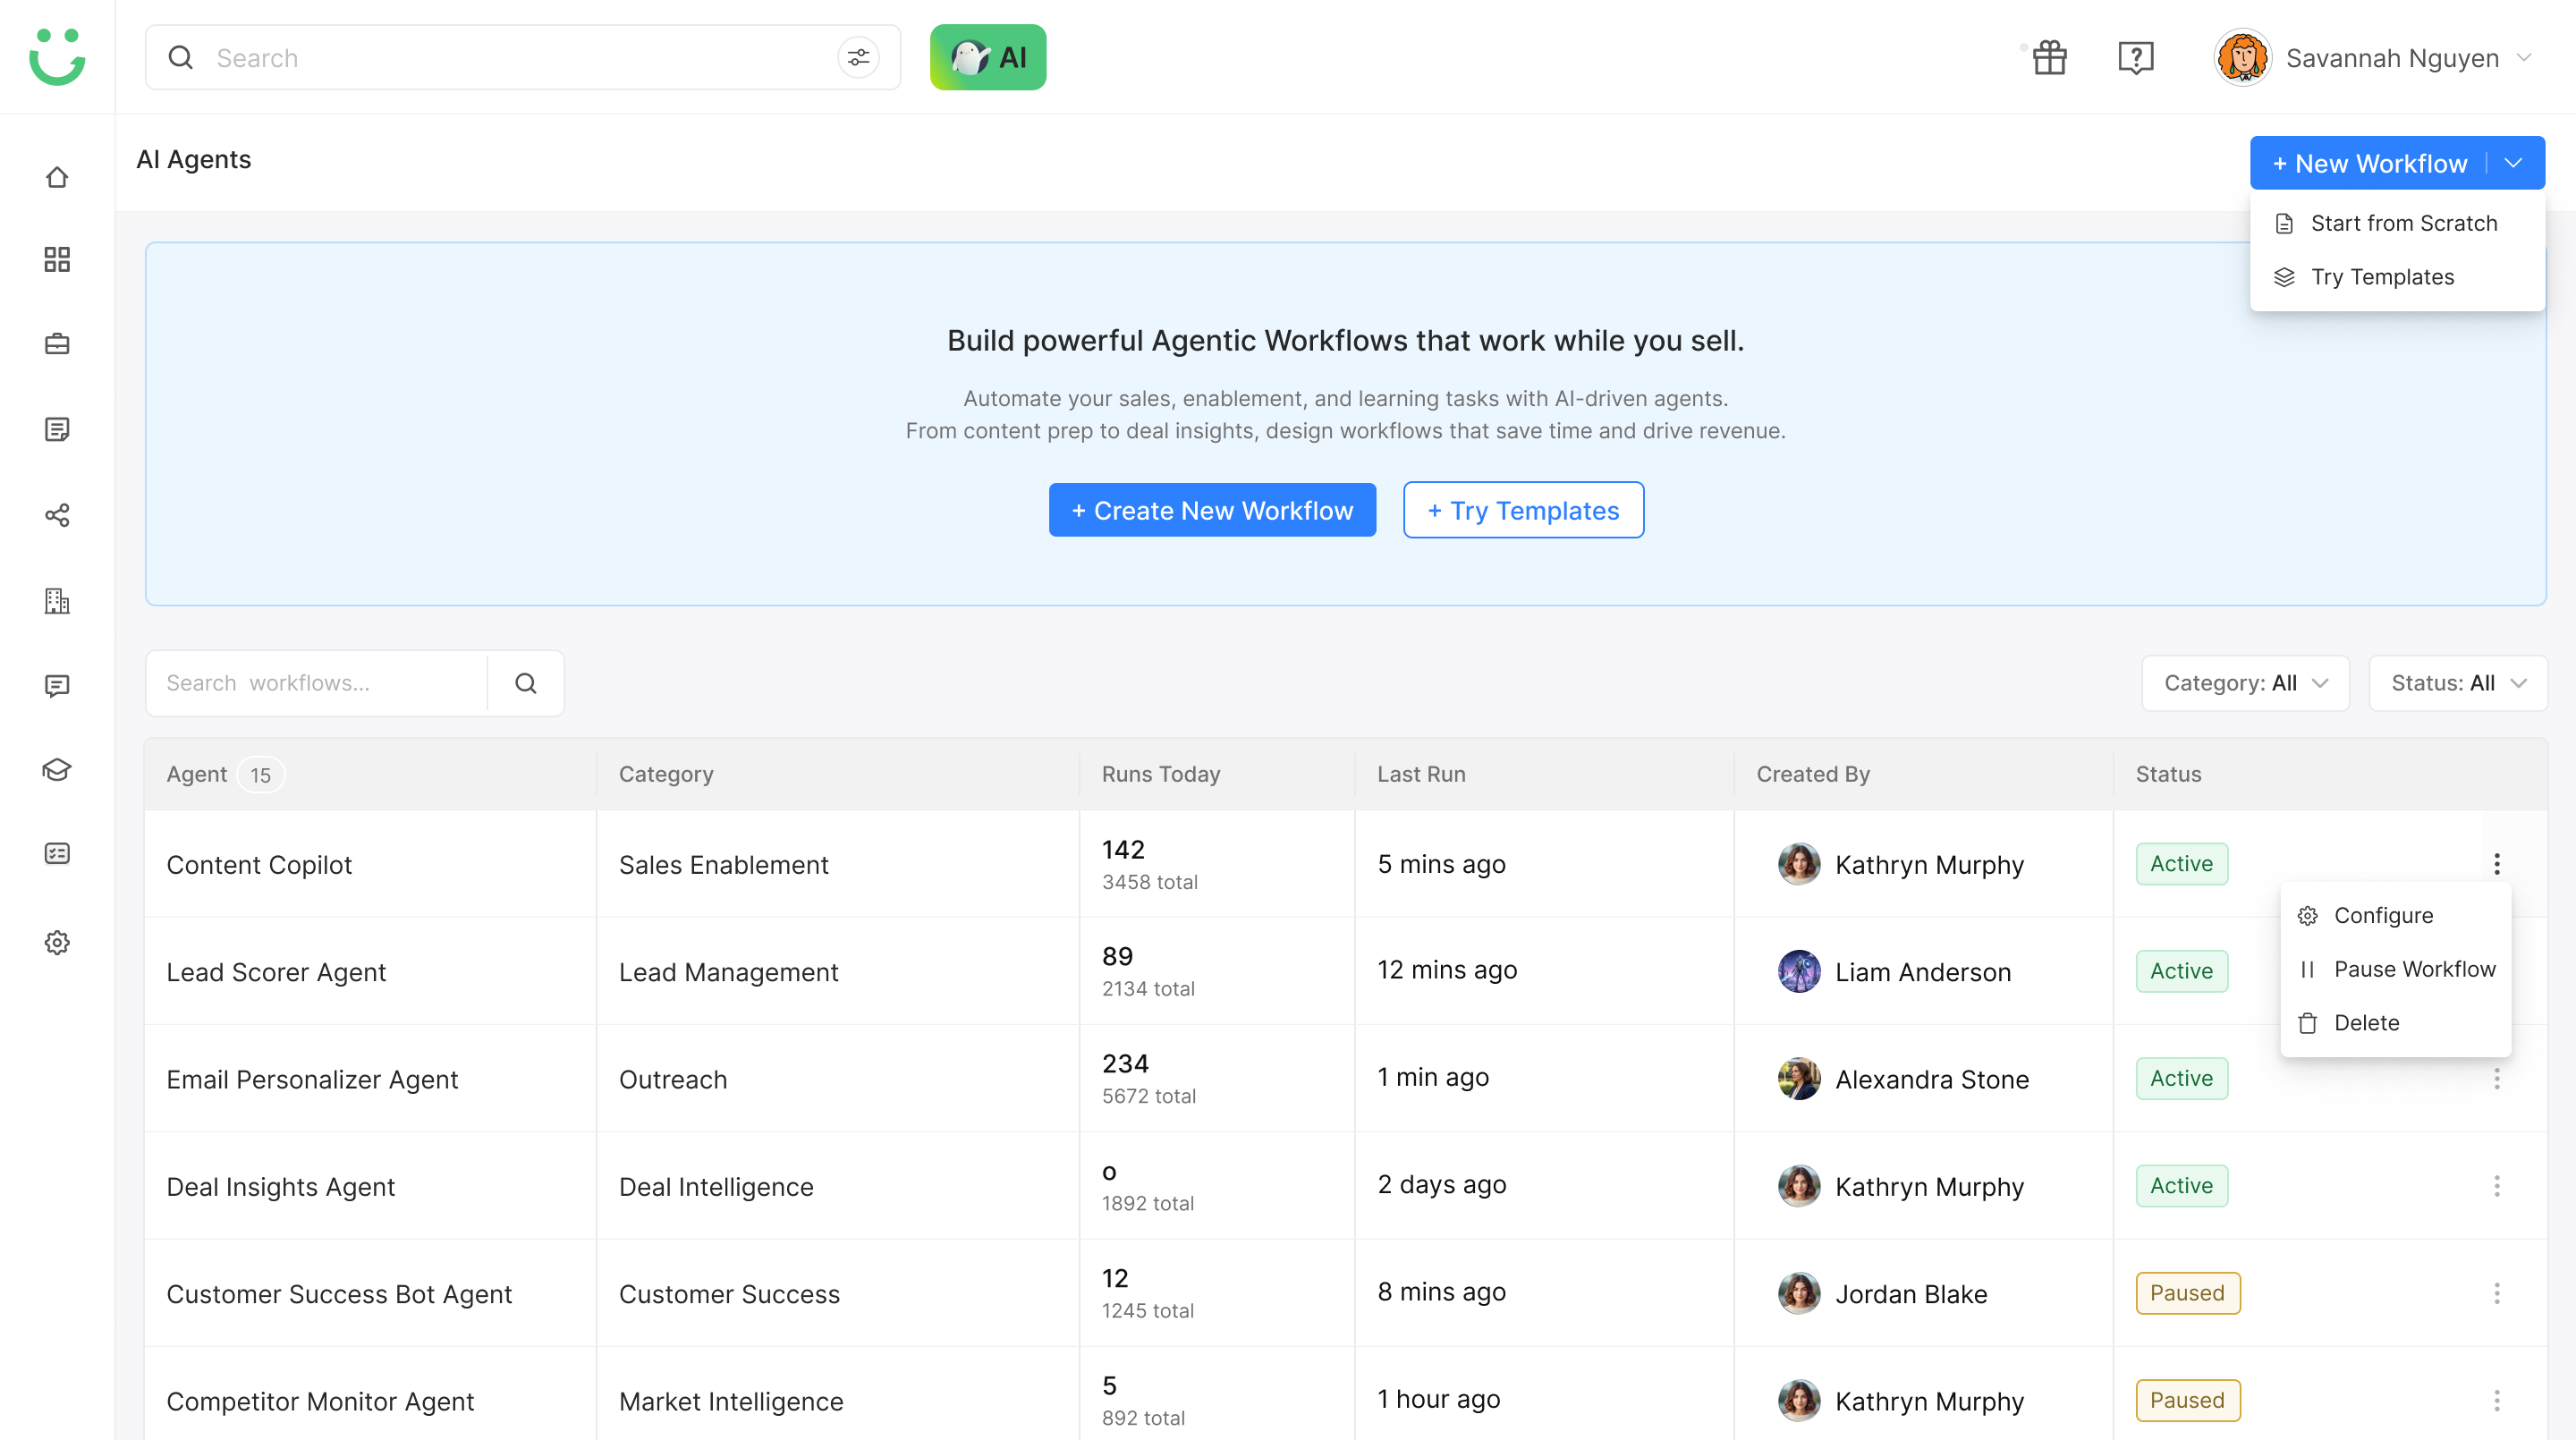Click the New Workflow button
Image resolution: width=2576 pixels, height=1440 pixels.
click(2369, 163)
